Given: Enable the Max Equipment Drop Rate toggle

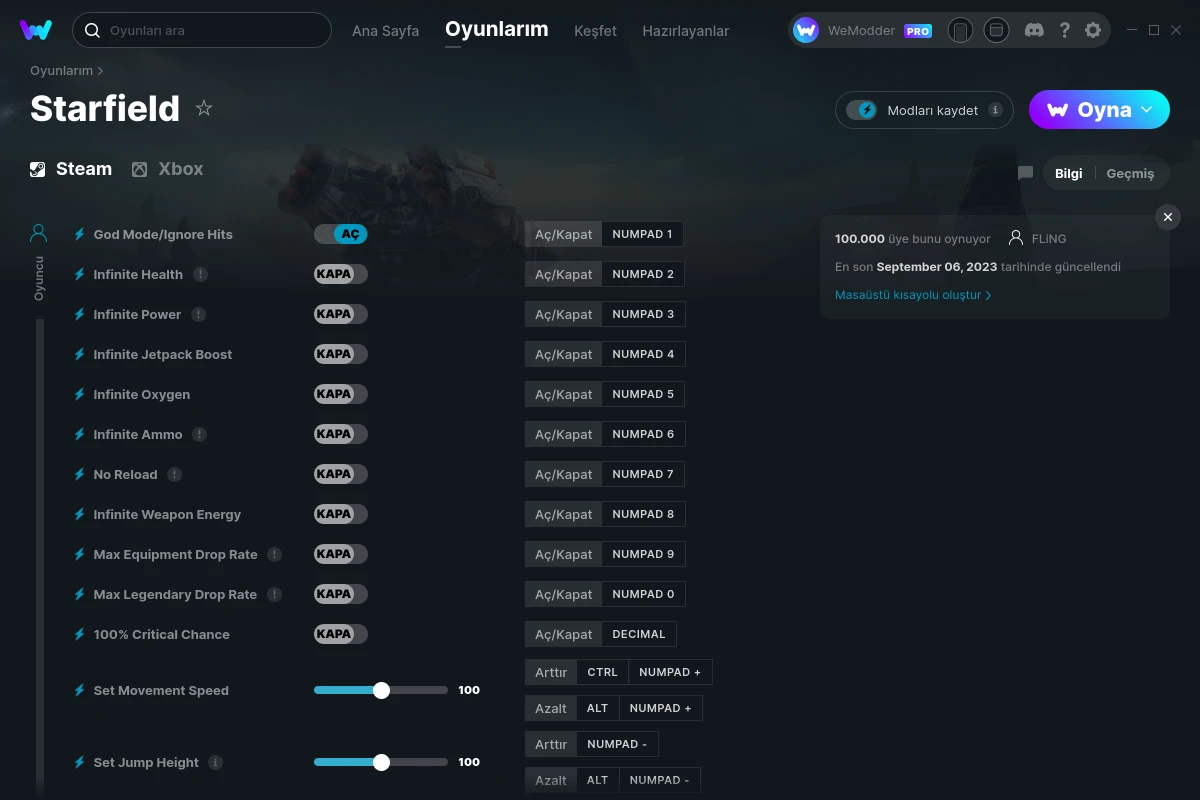Looking at the screenshot, I should [341, 554].
